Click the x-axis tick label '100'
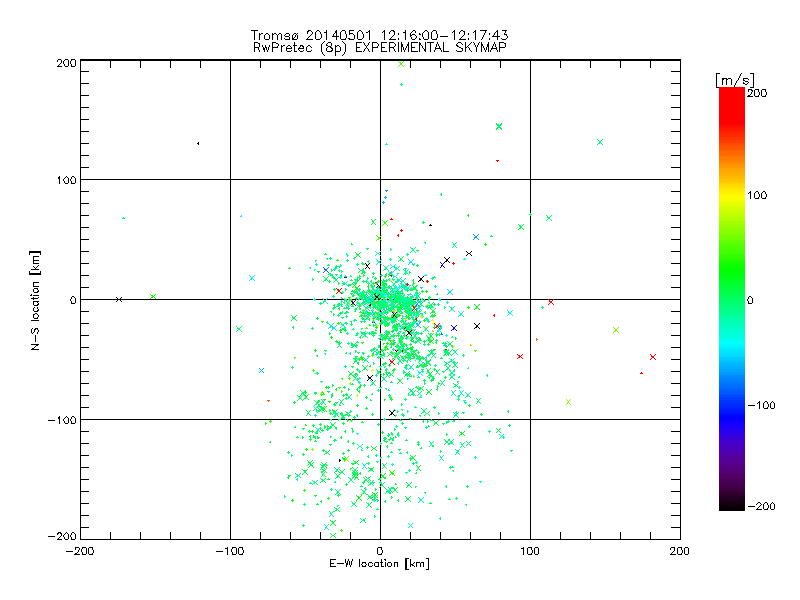Image resolution: width=800 pixels, height=600 pixels. point(530,551)
